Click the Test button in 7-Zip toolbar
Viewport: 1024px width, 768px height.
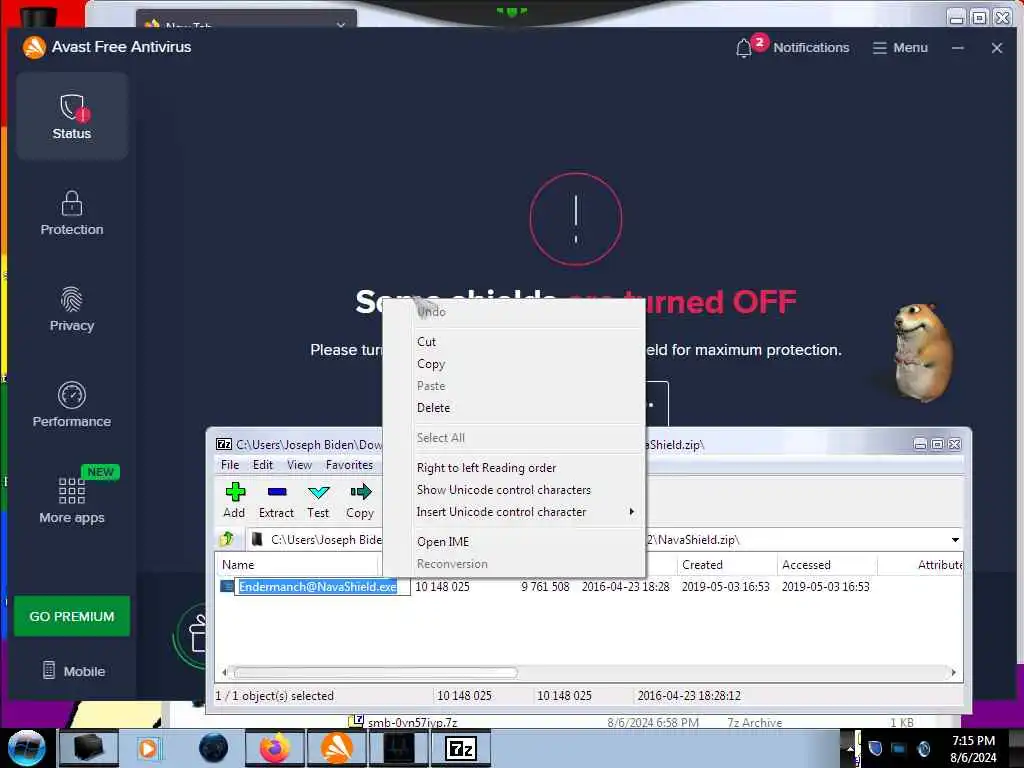(318, 501)
